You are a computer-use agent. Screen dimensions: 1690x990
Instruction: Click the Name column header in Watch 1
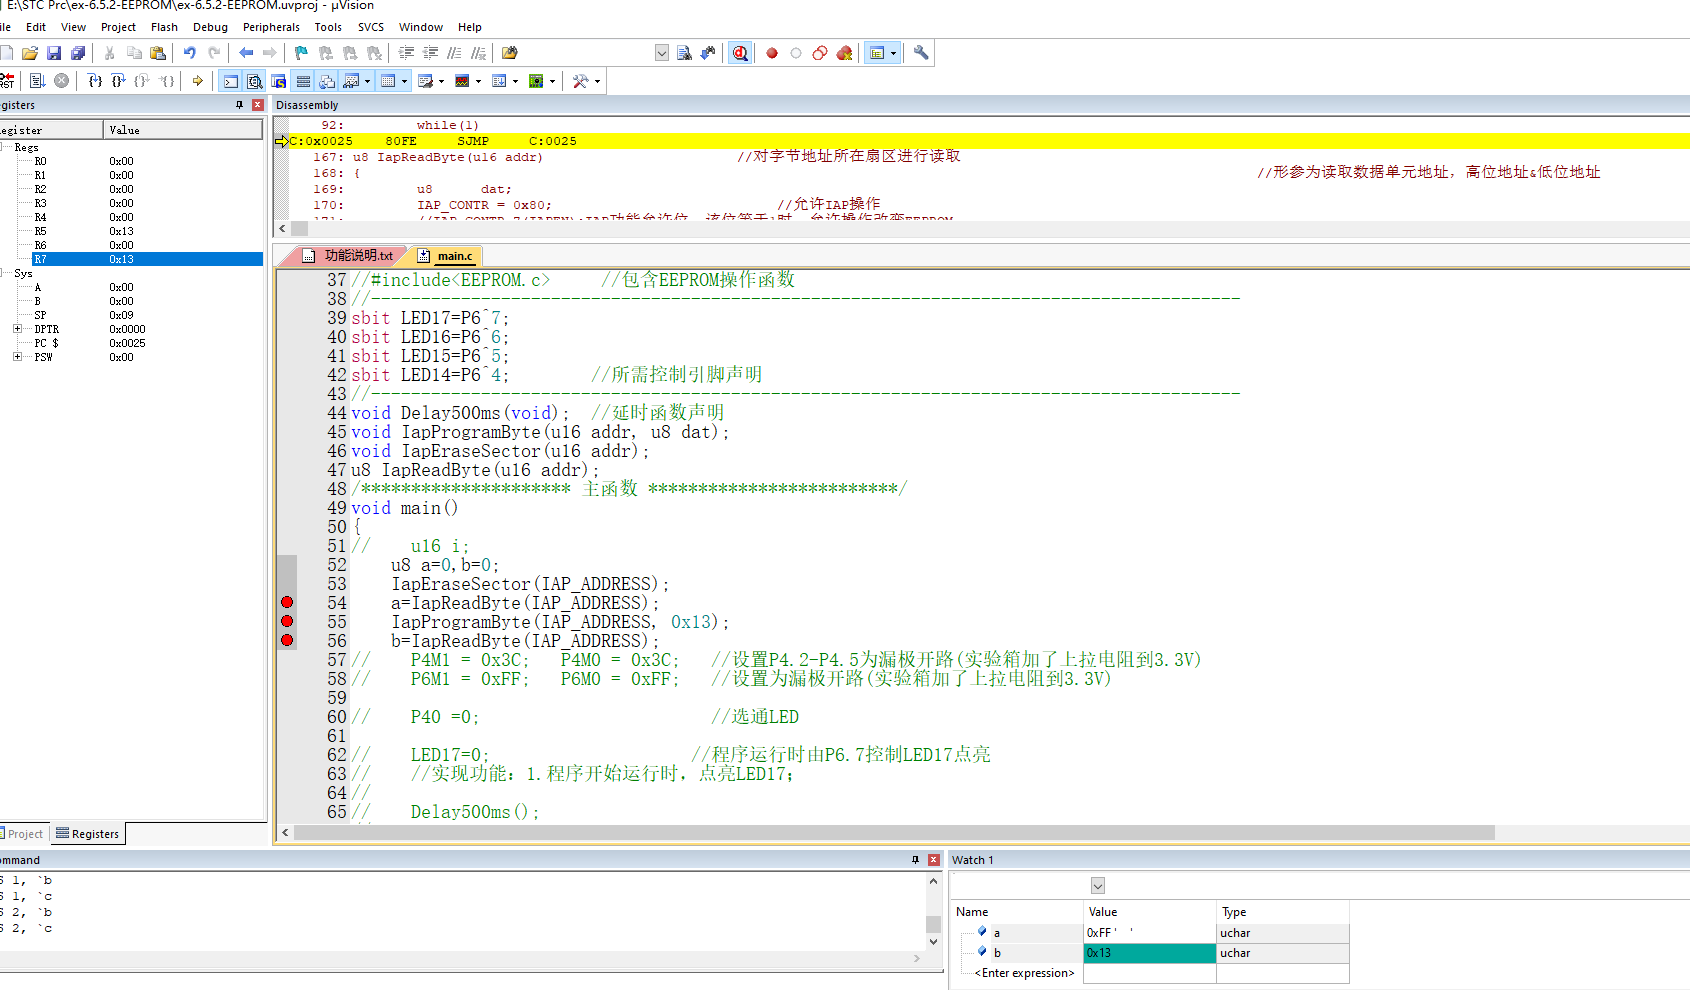pyautogui.click(x=1016, y=912)
